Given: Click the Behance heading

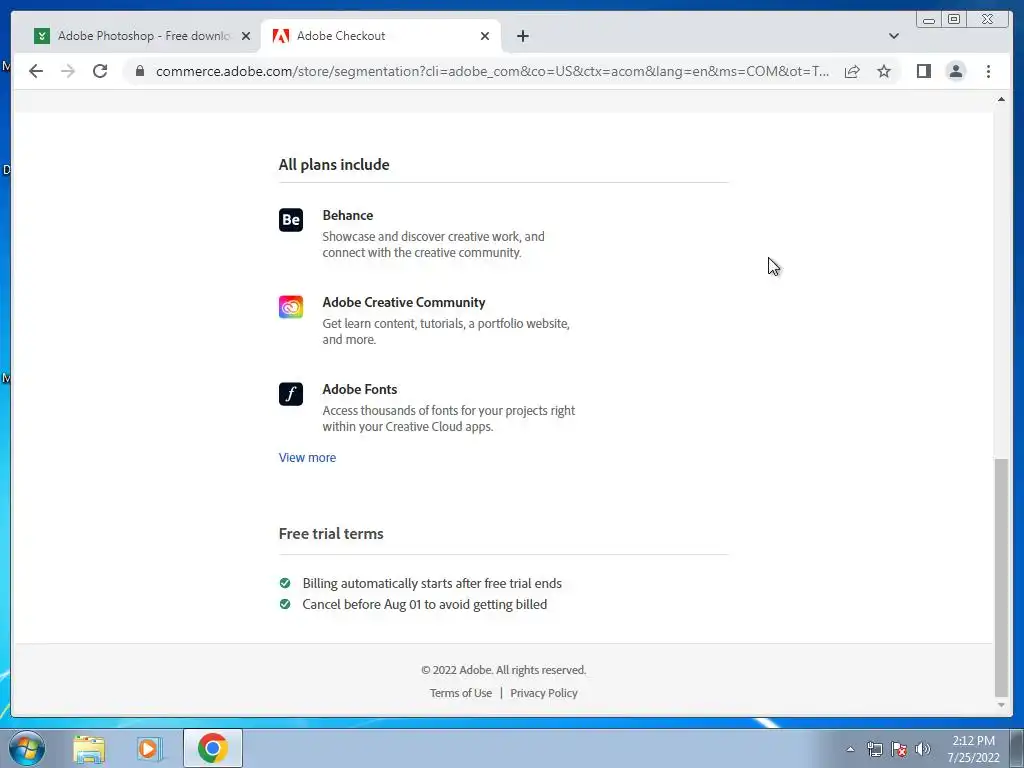Looking at the screenshot, I should pyautogui.click(x=347, y=216).
